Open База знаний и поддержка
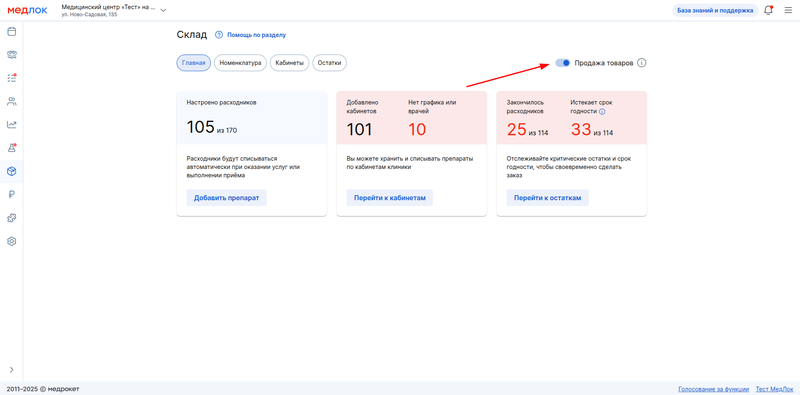The width and height of the screenshot is (800, 395). click(x=715, y=10)
